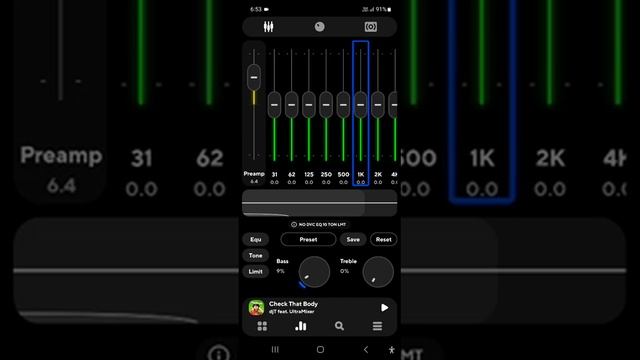This screenshot has width=640, height=360.
Task: Open the Preset selector
Action: pos(308,240)
